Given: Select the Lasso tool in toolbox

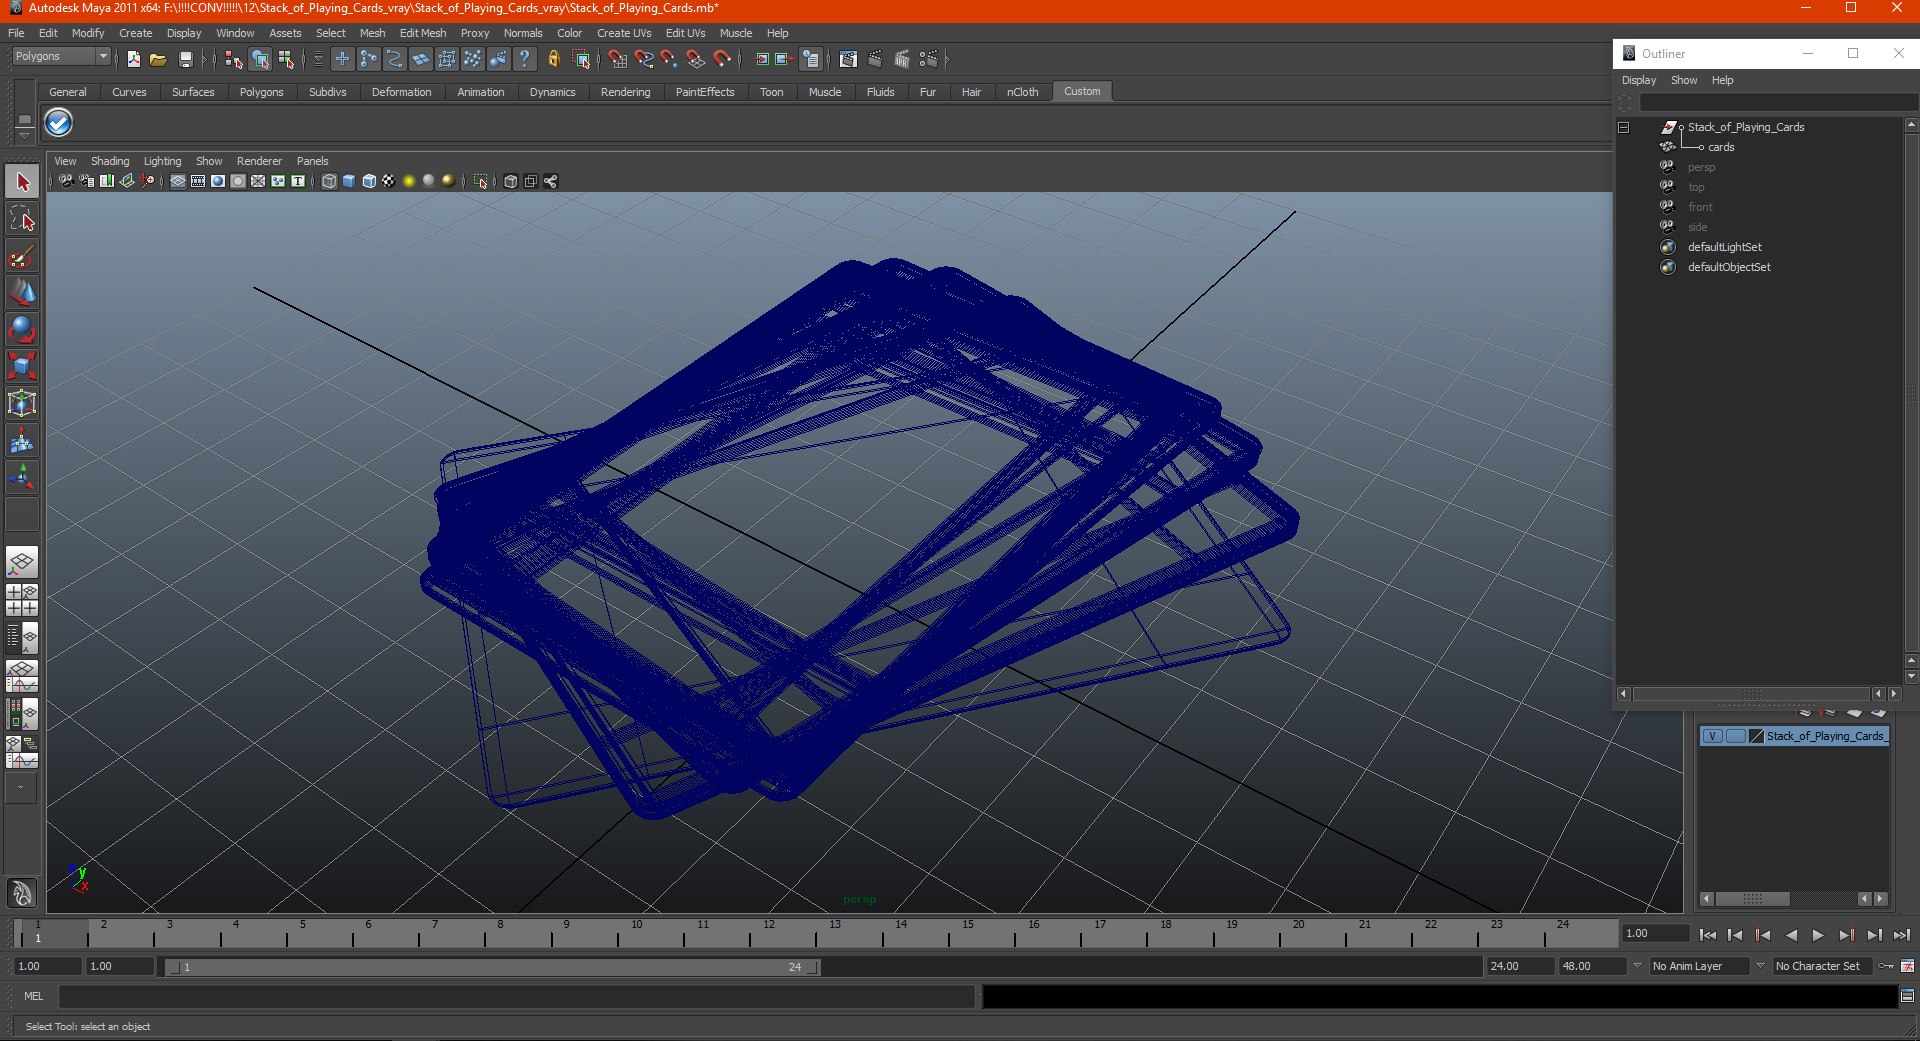Looking at the screenshot, I should tap(22, 219).
